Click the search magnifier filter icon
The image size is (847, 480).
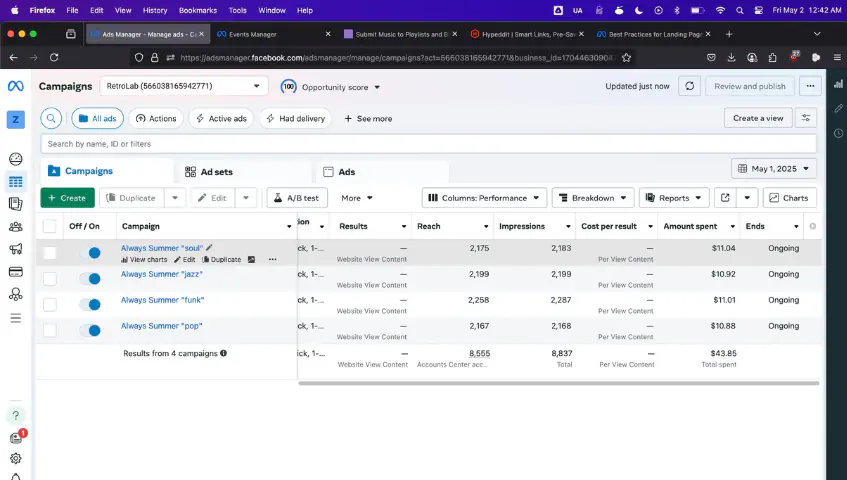tap(51, 118)
